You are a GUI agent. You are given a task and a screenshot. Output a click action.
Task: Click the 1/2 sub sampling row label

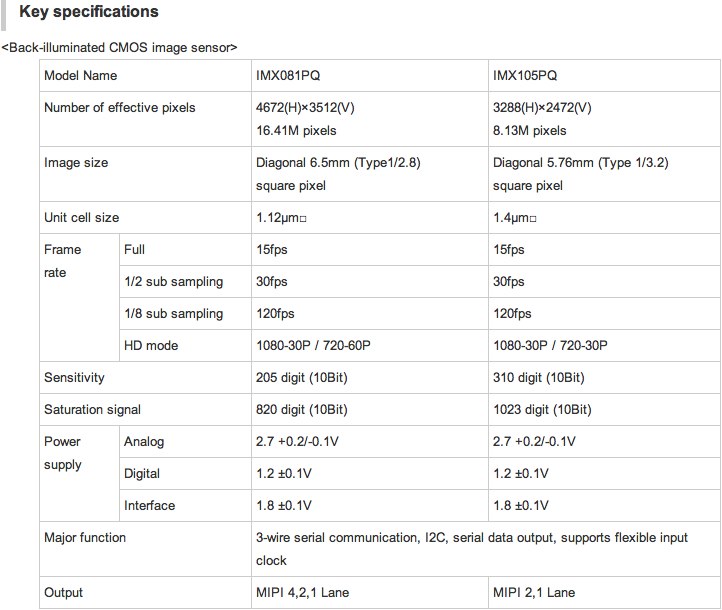pos(173,282)
